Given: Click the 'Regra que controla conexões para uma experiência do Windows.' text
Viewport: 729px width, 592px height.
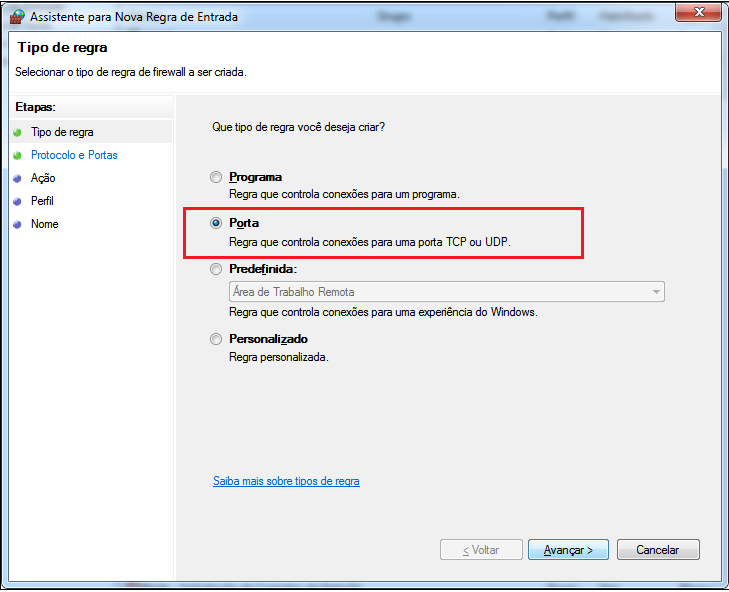Looking at the screenshot, I should [384, 312].
